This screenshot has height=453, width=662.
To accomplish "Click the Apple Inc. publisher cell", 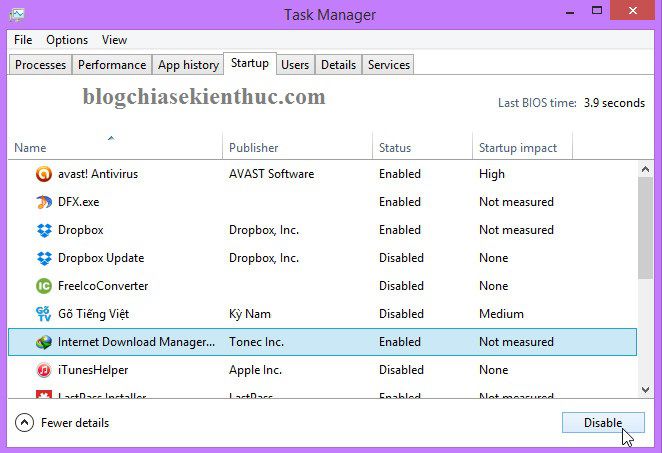I will pyautogui.click(x=255, y=370).
